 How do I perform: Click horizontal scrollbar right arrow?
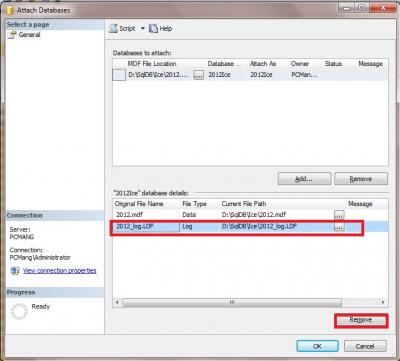tap(383, 302)
